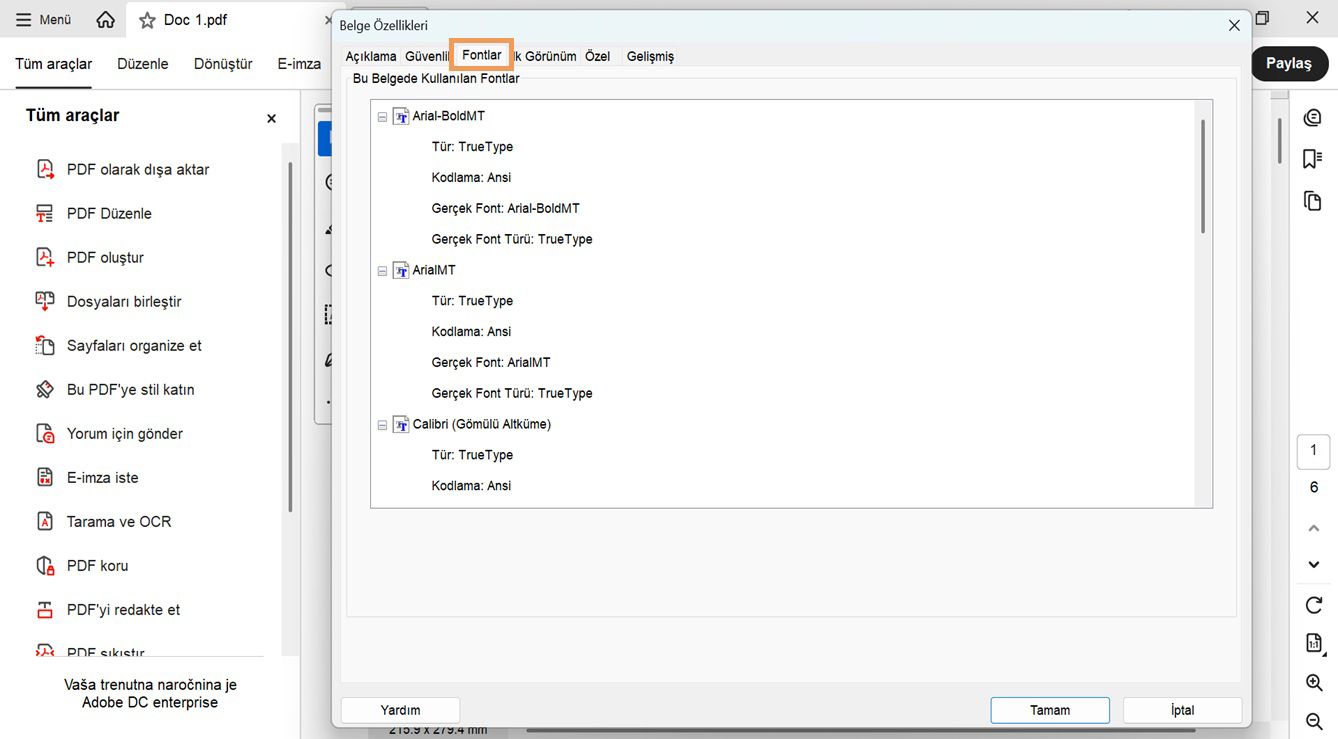Go to next page with down arrow
The width and height of the screenshot is (1338, 739).
pos(1314,565)
